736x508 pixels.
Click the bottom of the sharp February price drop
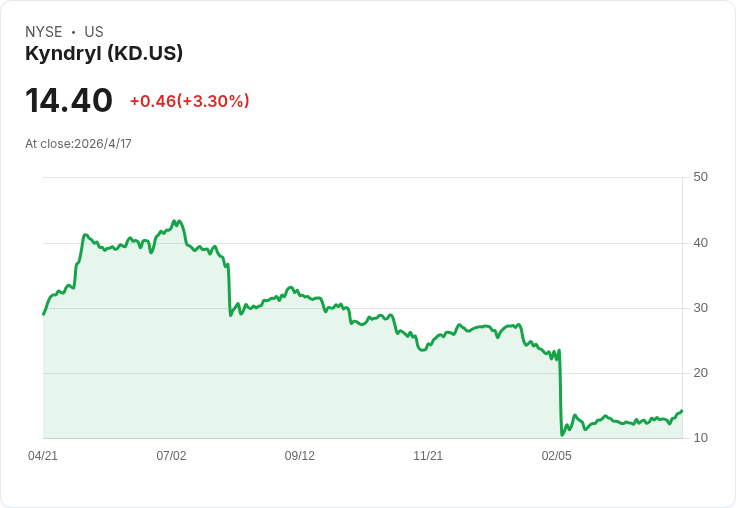(562, 434)
